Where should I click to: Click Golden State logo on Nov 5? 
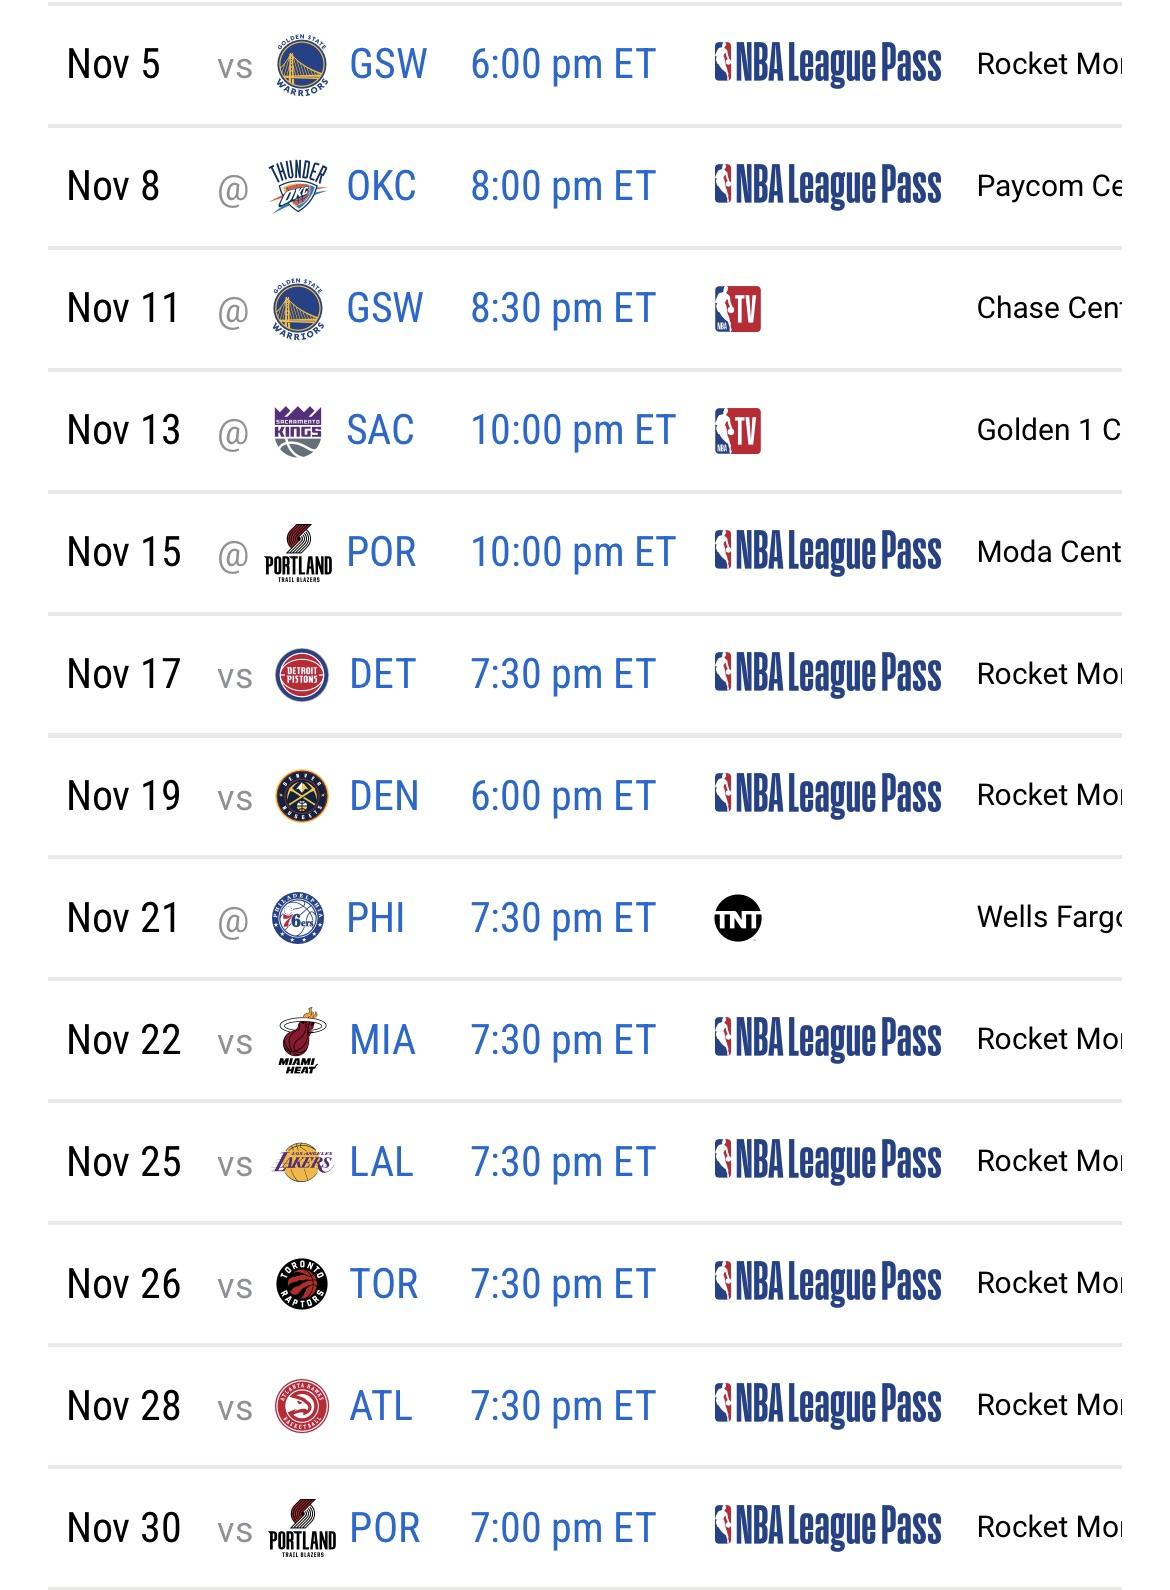pos(301,65)
